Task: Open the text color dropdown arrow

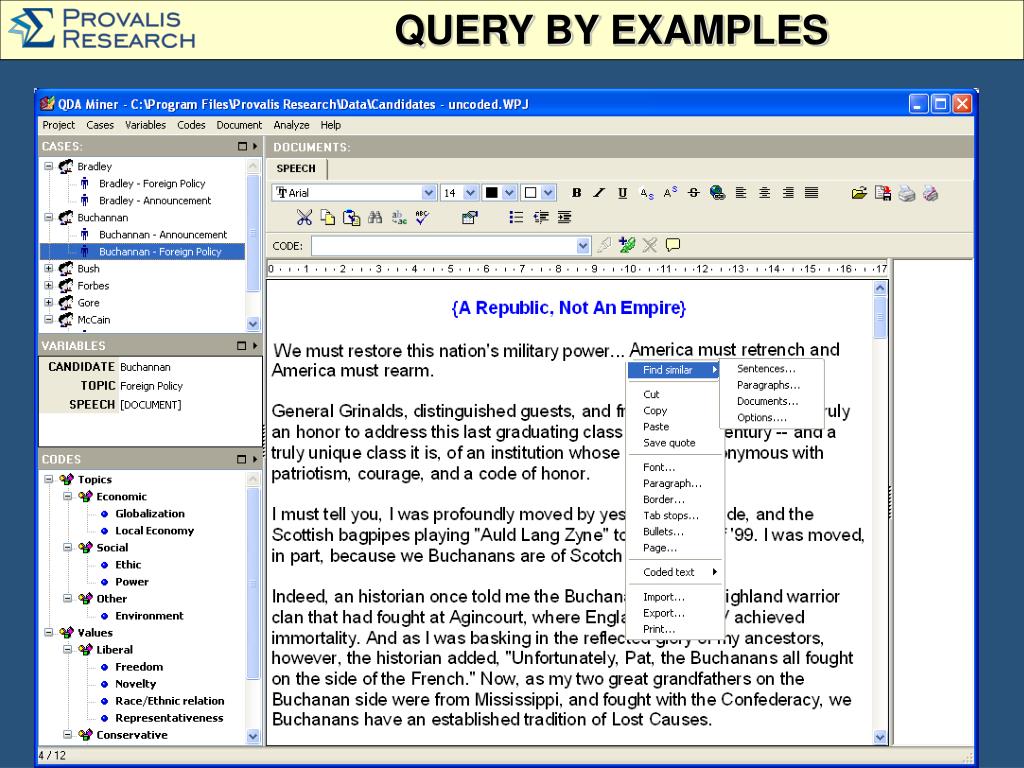Action: click(509, 193)
